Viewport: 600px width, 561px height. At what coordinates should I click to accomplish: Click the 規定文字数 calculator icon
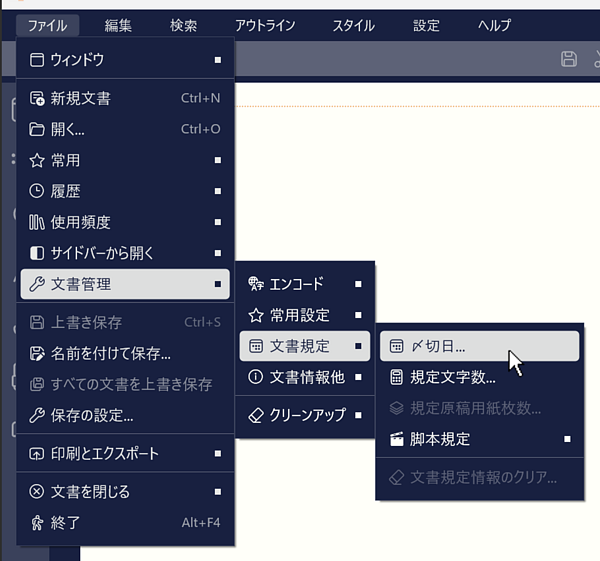pyautogui.click(x=396, y=377)
